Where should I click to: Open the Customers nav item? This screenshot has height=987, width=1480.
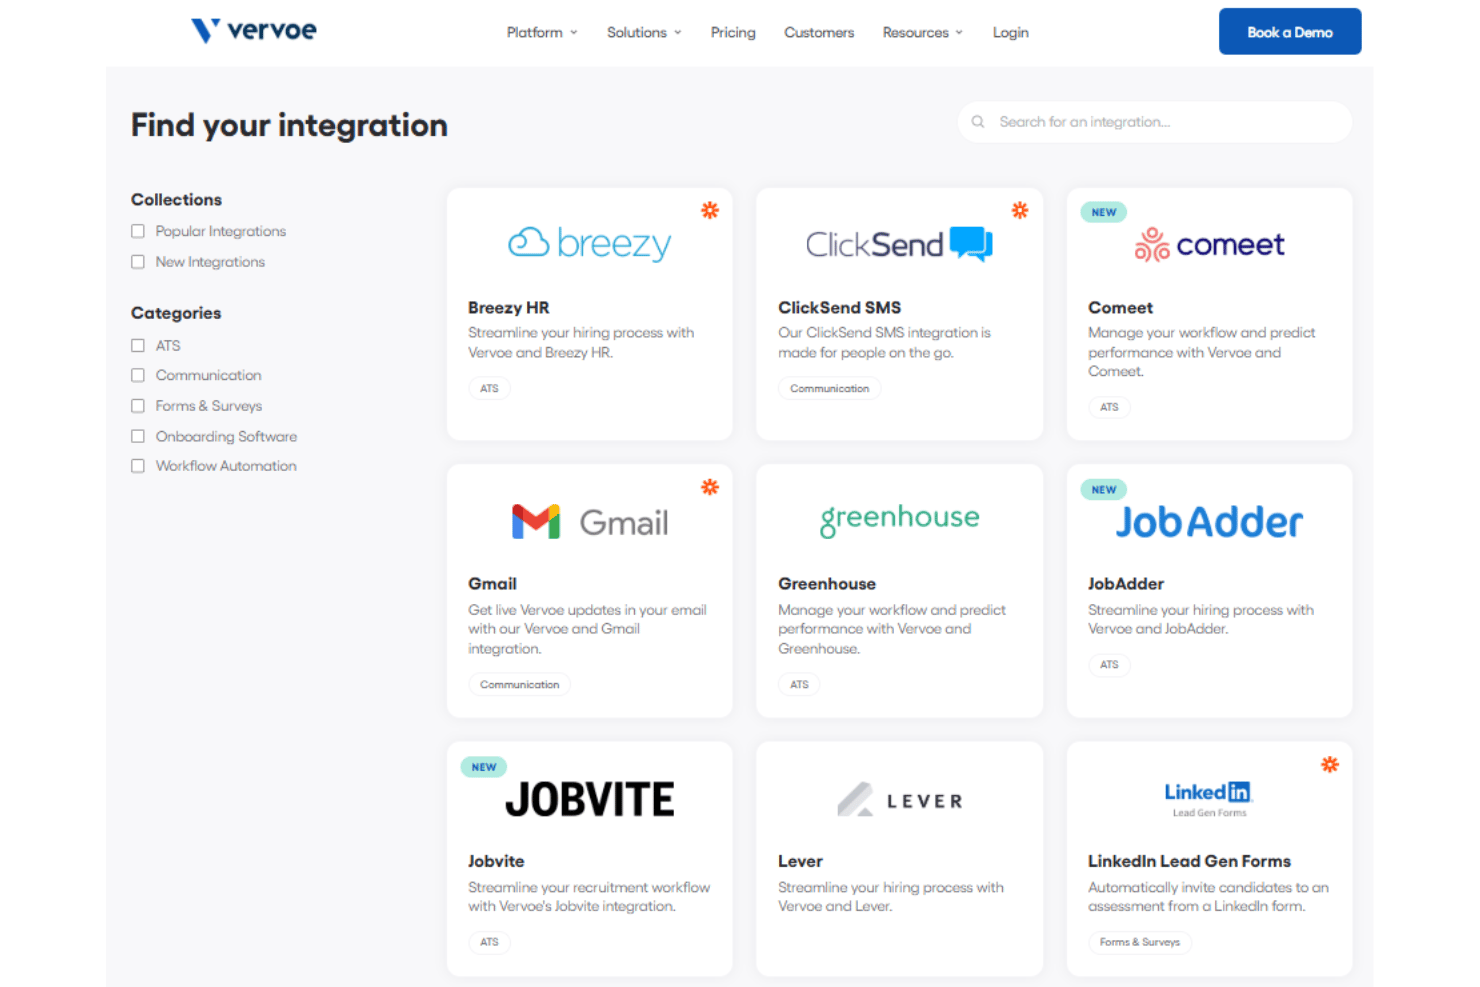819,32
